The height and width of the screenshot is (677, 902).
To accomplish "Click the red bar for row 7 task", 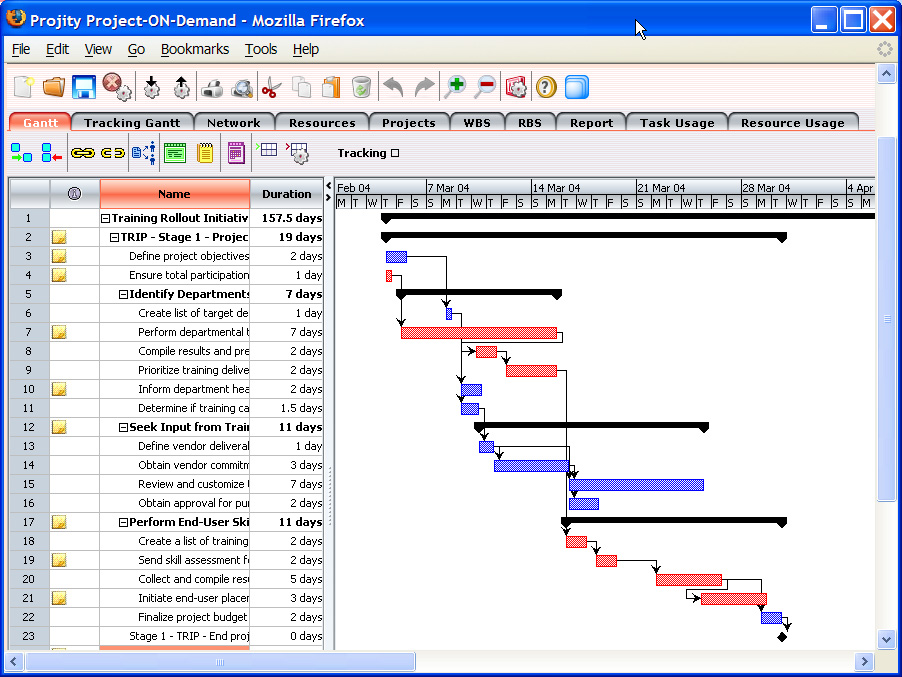I will (x=479, y=333).
